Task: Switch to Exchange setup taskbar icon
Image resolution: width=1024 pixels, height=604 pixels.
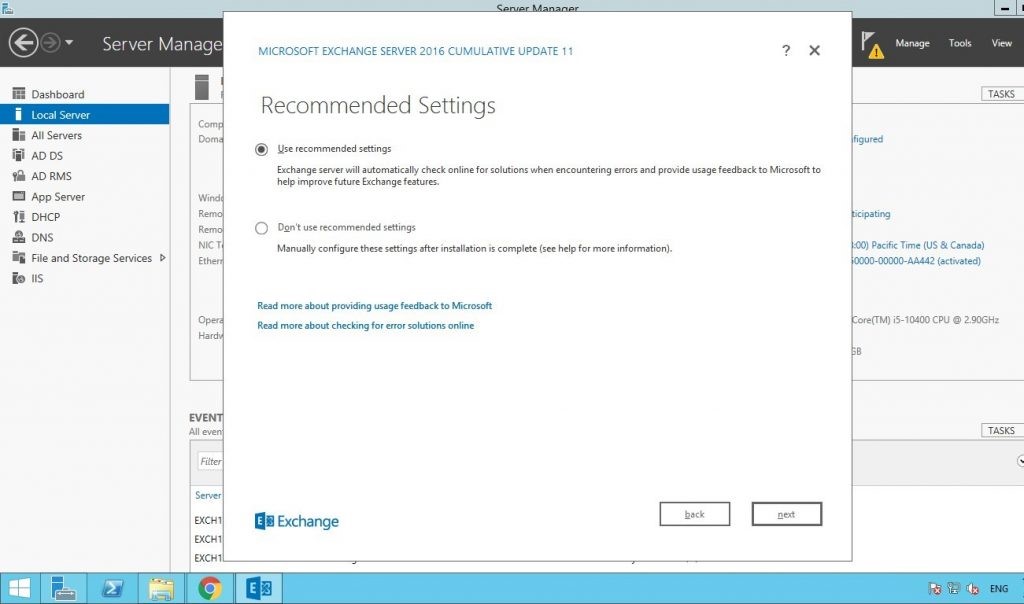Action: pyautogui.click(x=259, y=588)
